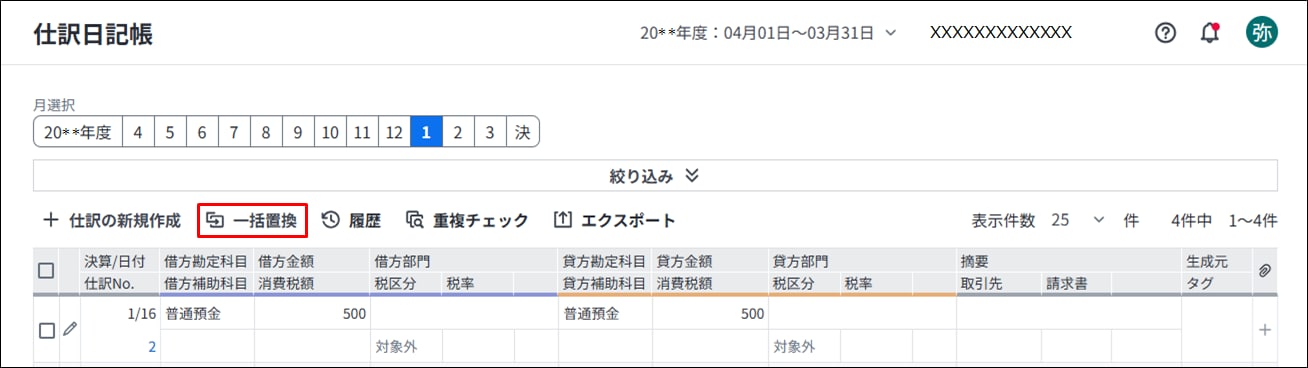Click the paperclip attachment column icon
Image resolution: width=1308 pixels, height=368 pixels.
[1264, 271]
